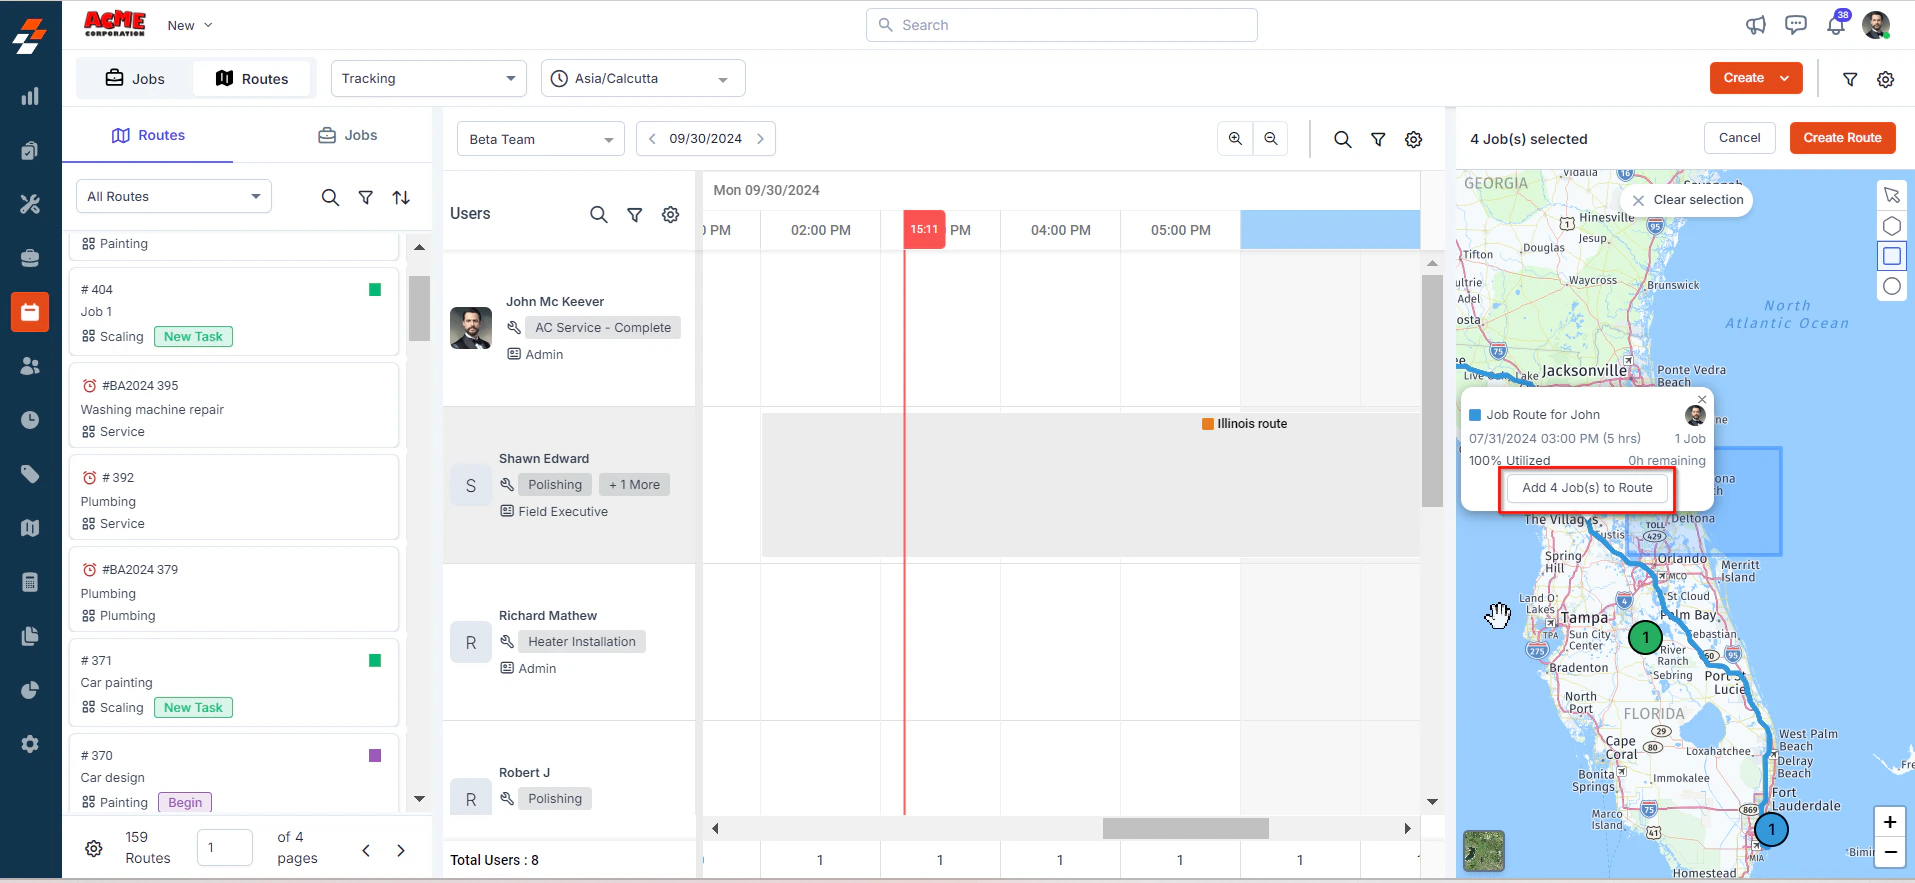Toggle the rectangle selection tool on map
Viewport: 1915px width, 883px height.
(1891, 256)
